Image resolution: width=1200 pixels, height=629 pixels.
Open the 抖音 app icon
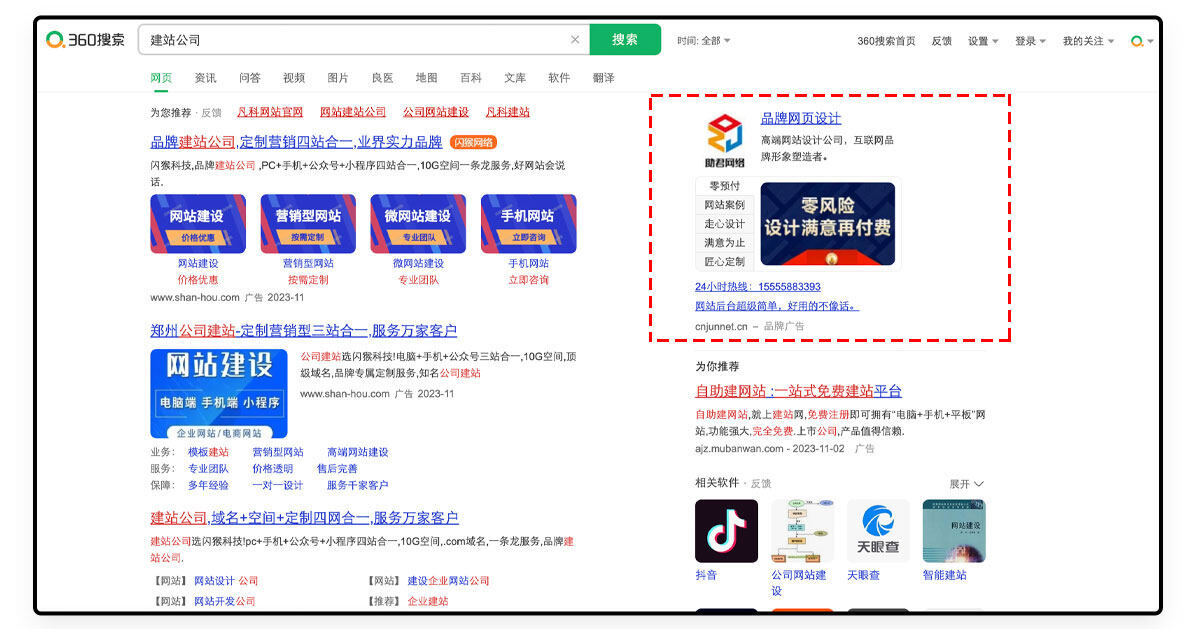coord(726,531)
